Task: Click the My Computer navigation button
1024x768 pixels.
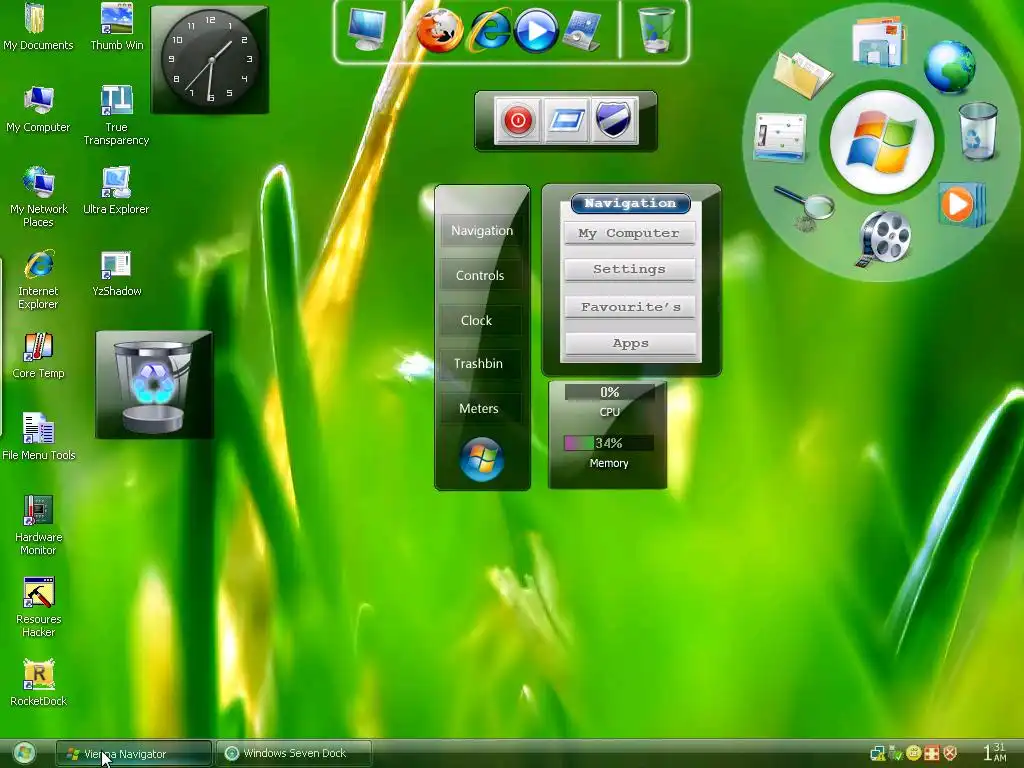Action: click(x=630, y=233)
